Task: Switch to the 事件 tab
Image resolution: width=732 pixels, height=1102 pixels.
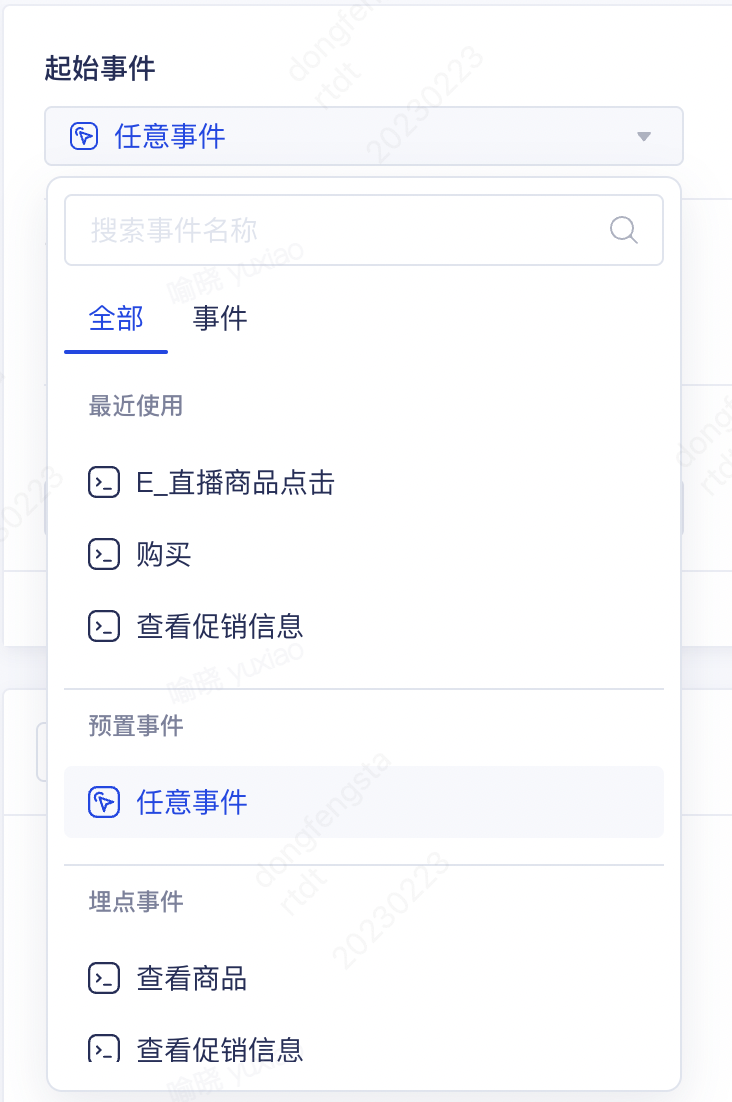Action: [219, 318]
